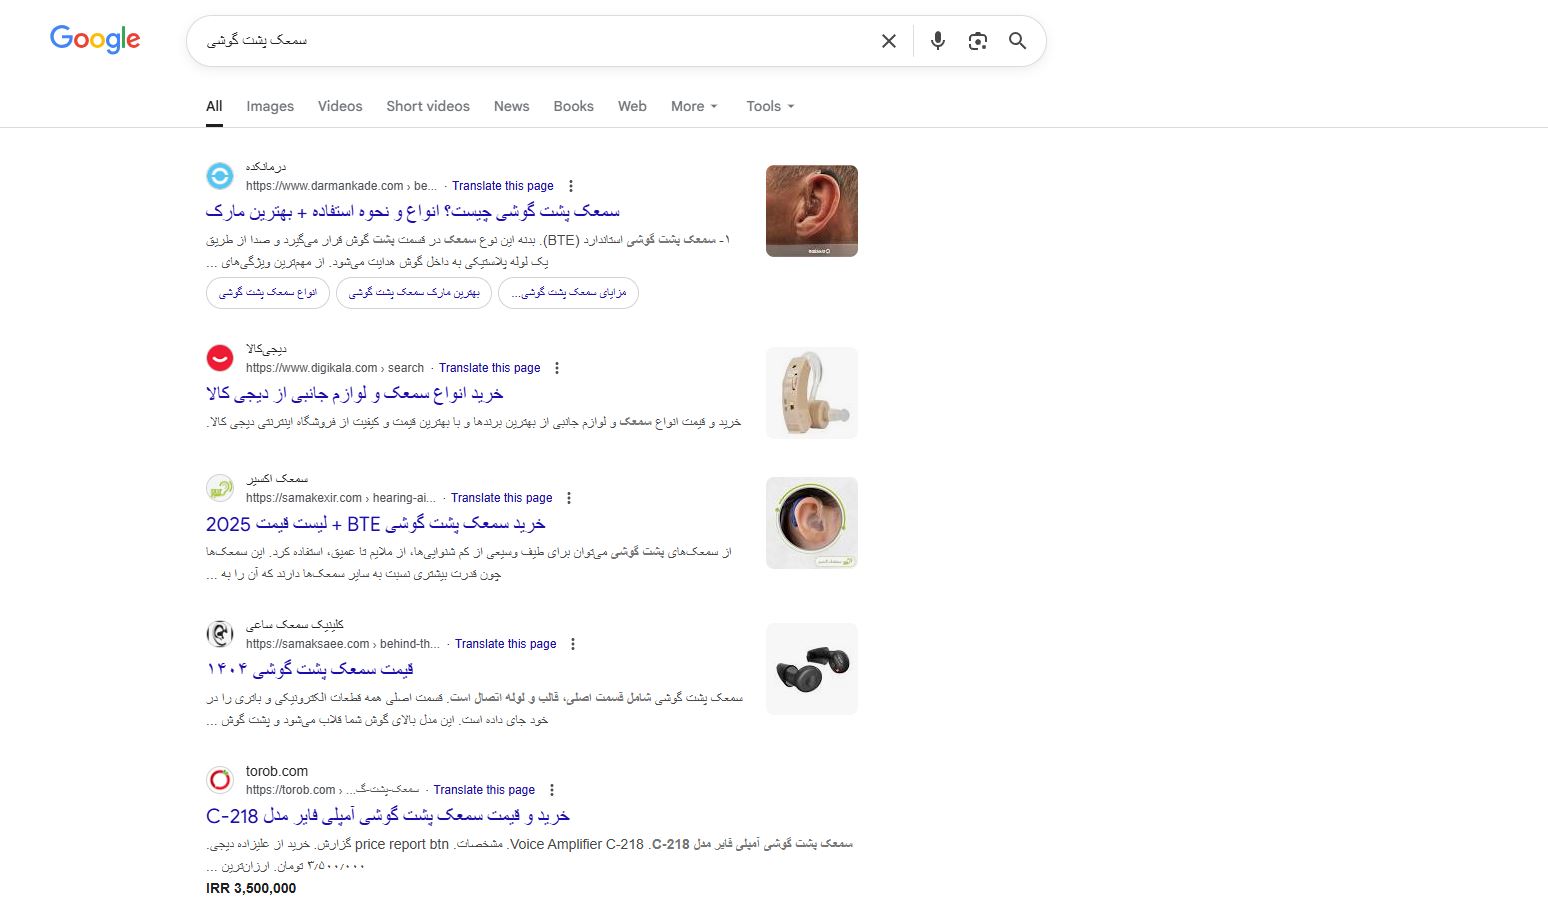The width and height of the screenshot is (1548, 902).
Task: Click the 'انواع سمعک پشت گوشی' chip
Action: [268, 293]
